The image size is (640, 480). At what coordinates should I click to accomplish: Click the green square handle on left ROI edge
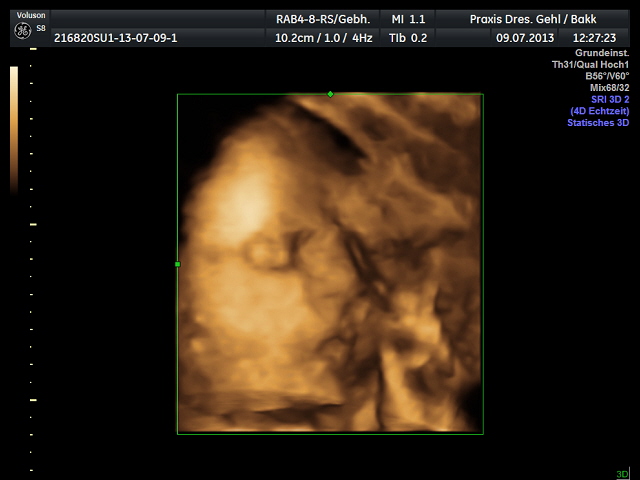pyautogui.click(x=177, y=264)
